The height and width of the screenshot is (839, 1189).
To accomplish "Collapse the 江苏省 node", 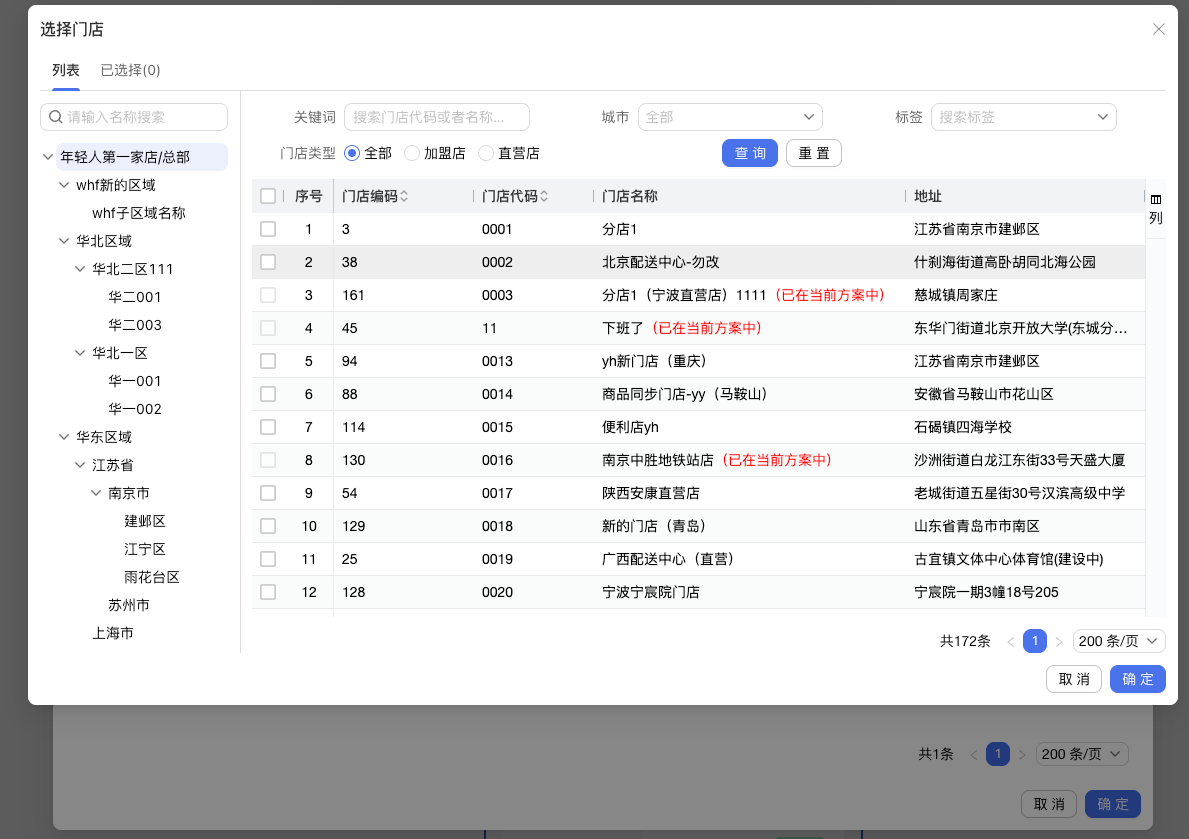I will [x=80, y=465].
